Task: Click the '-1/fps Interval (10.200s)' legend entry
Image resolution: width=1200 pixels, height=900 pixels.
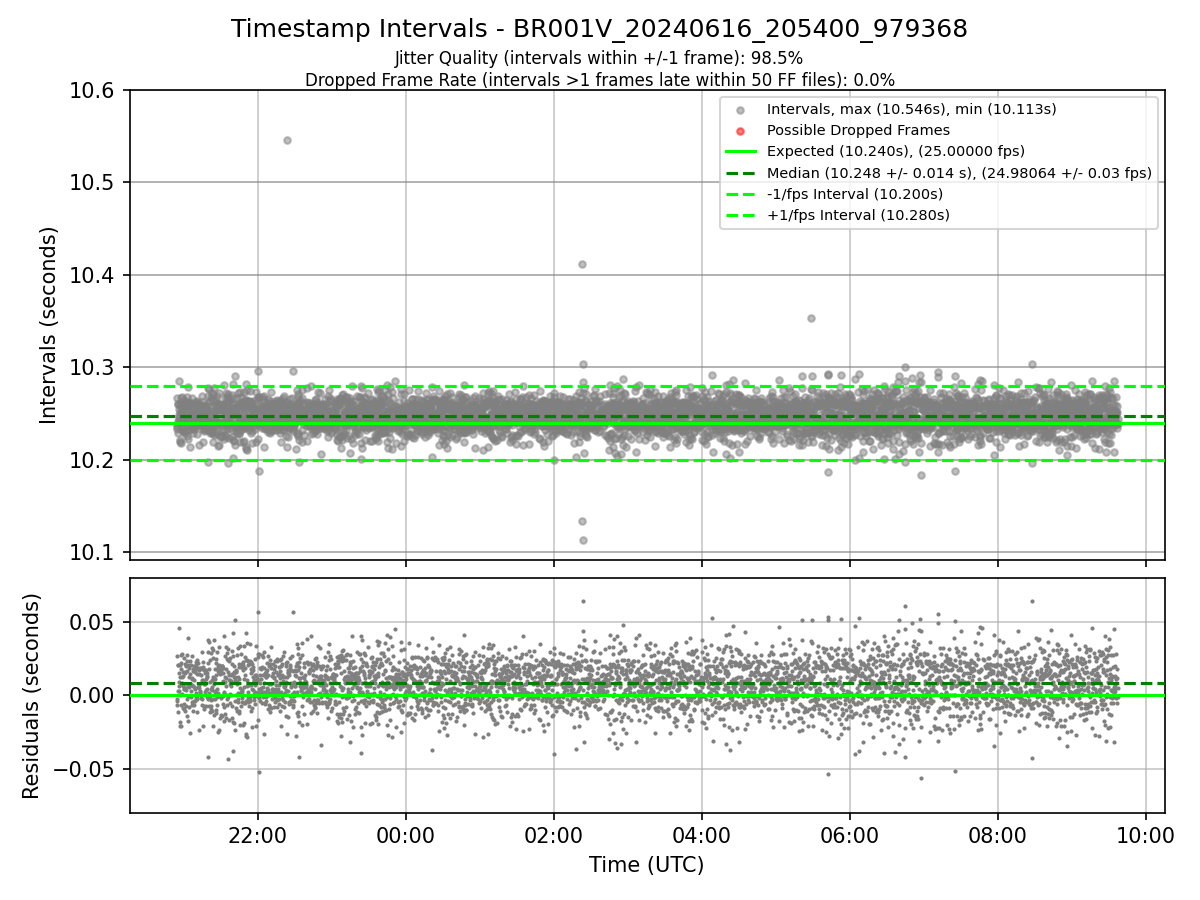Action: tap(855, 193)
